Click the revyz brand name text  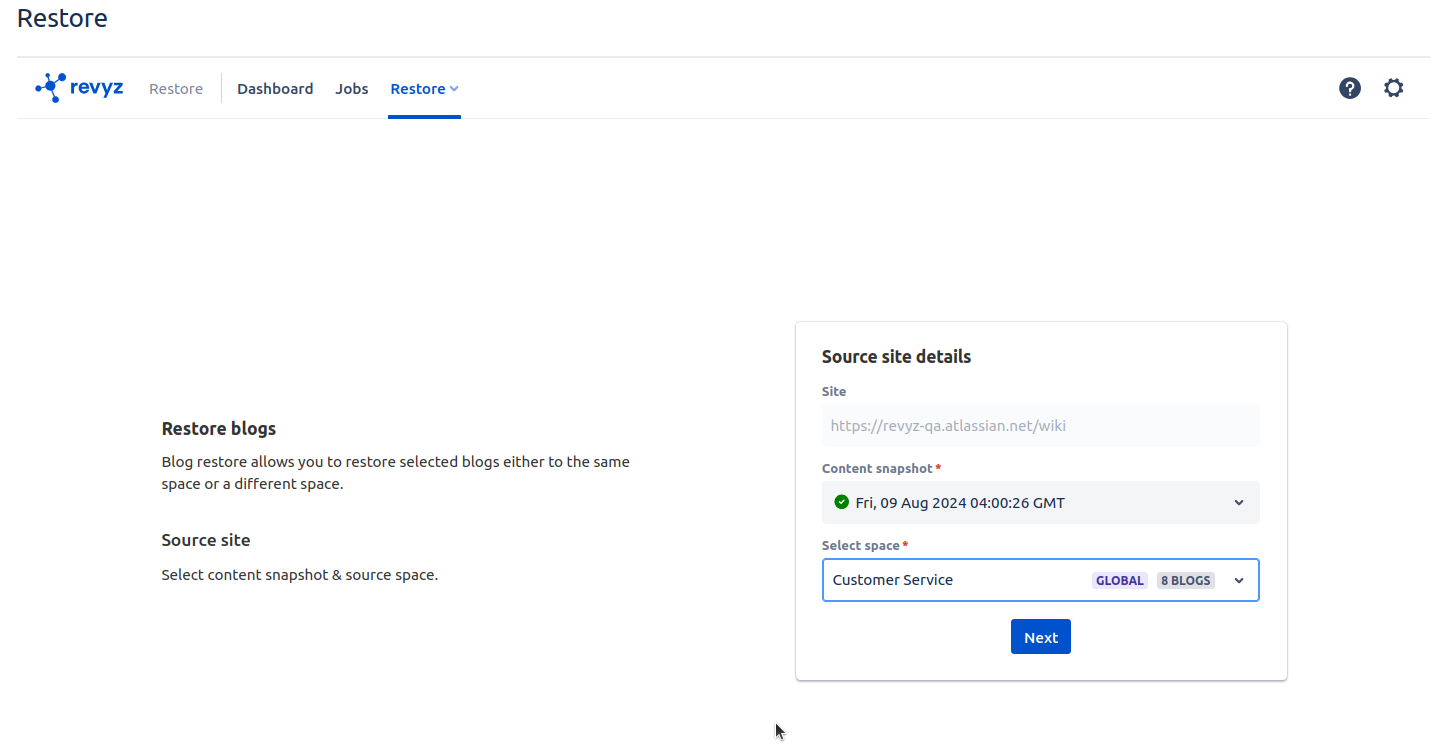coord(97,88)
